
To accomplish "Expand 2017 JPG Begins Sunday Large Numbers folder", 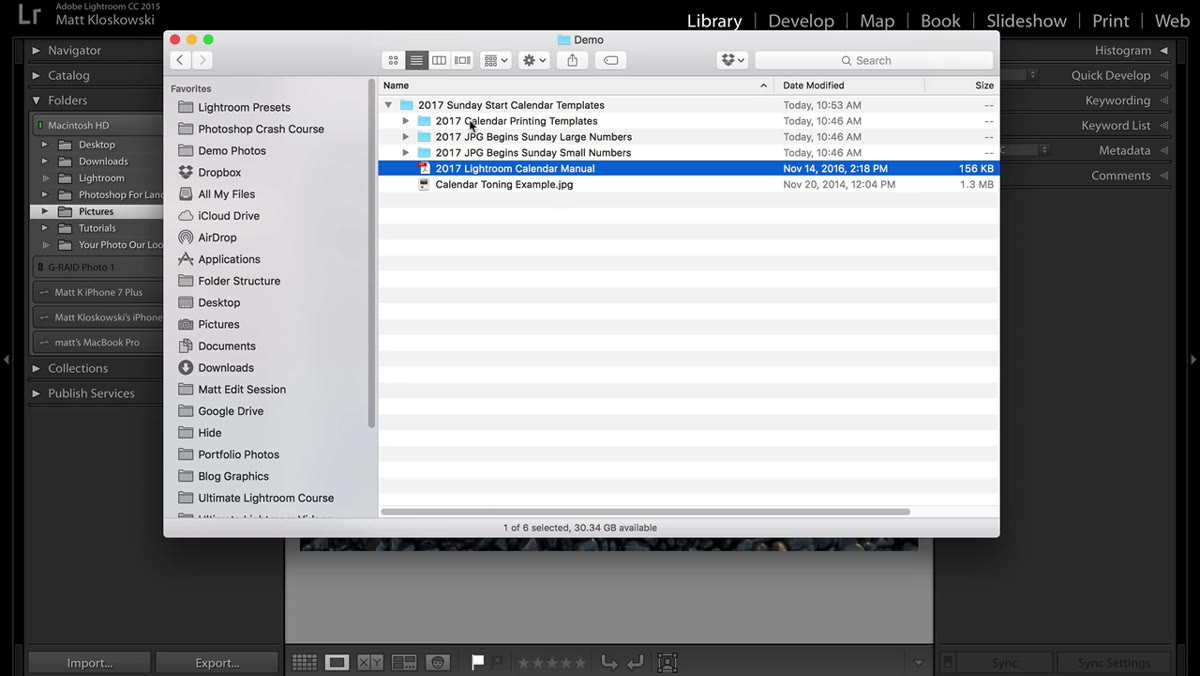I will pyautogui.click(x=406, y=137).
